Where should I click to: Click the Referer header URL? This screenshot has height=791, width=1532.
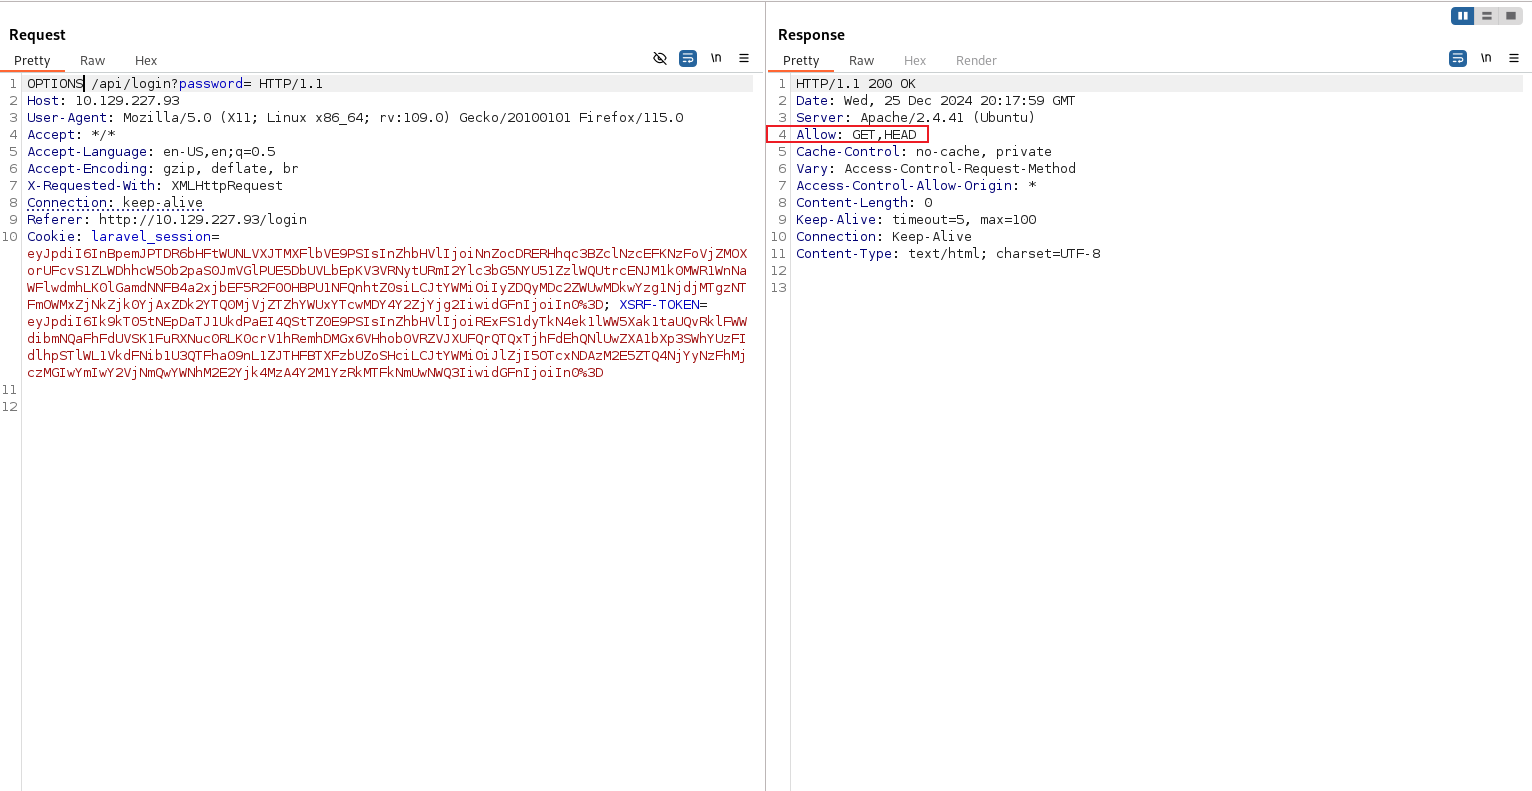[x=203, y=220]
